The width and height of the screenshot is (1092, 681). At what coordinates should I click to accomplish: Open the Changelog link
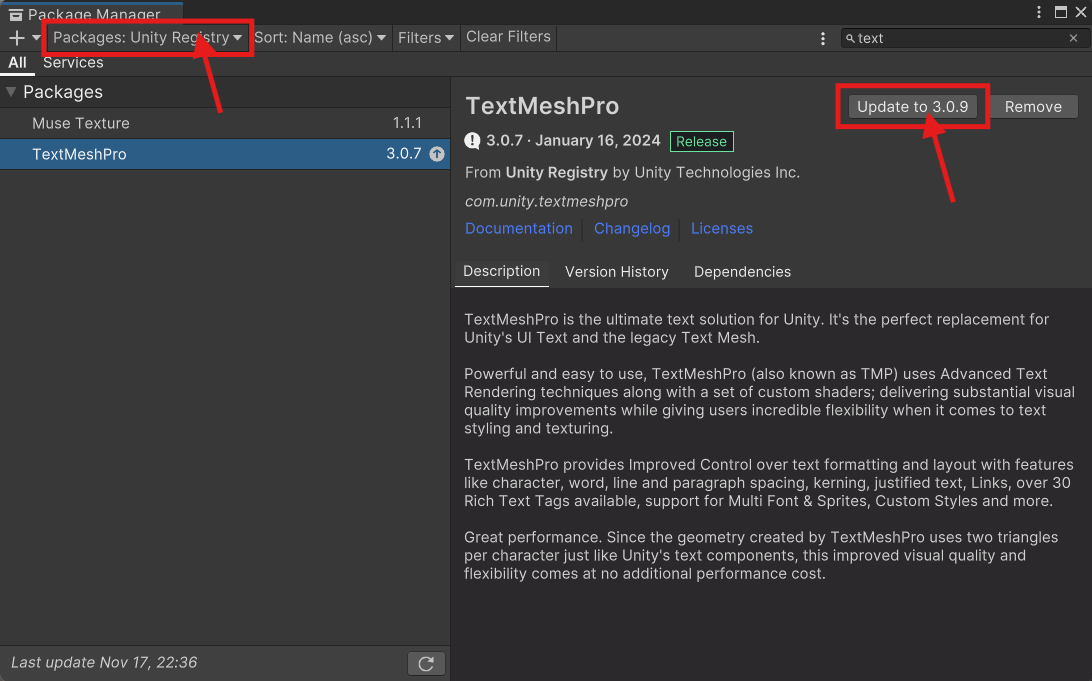[632, 228]
